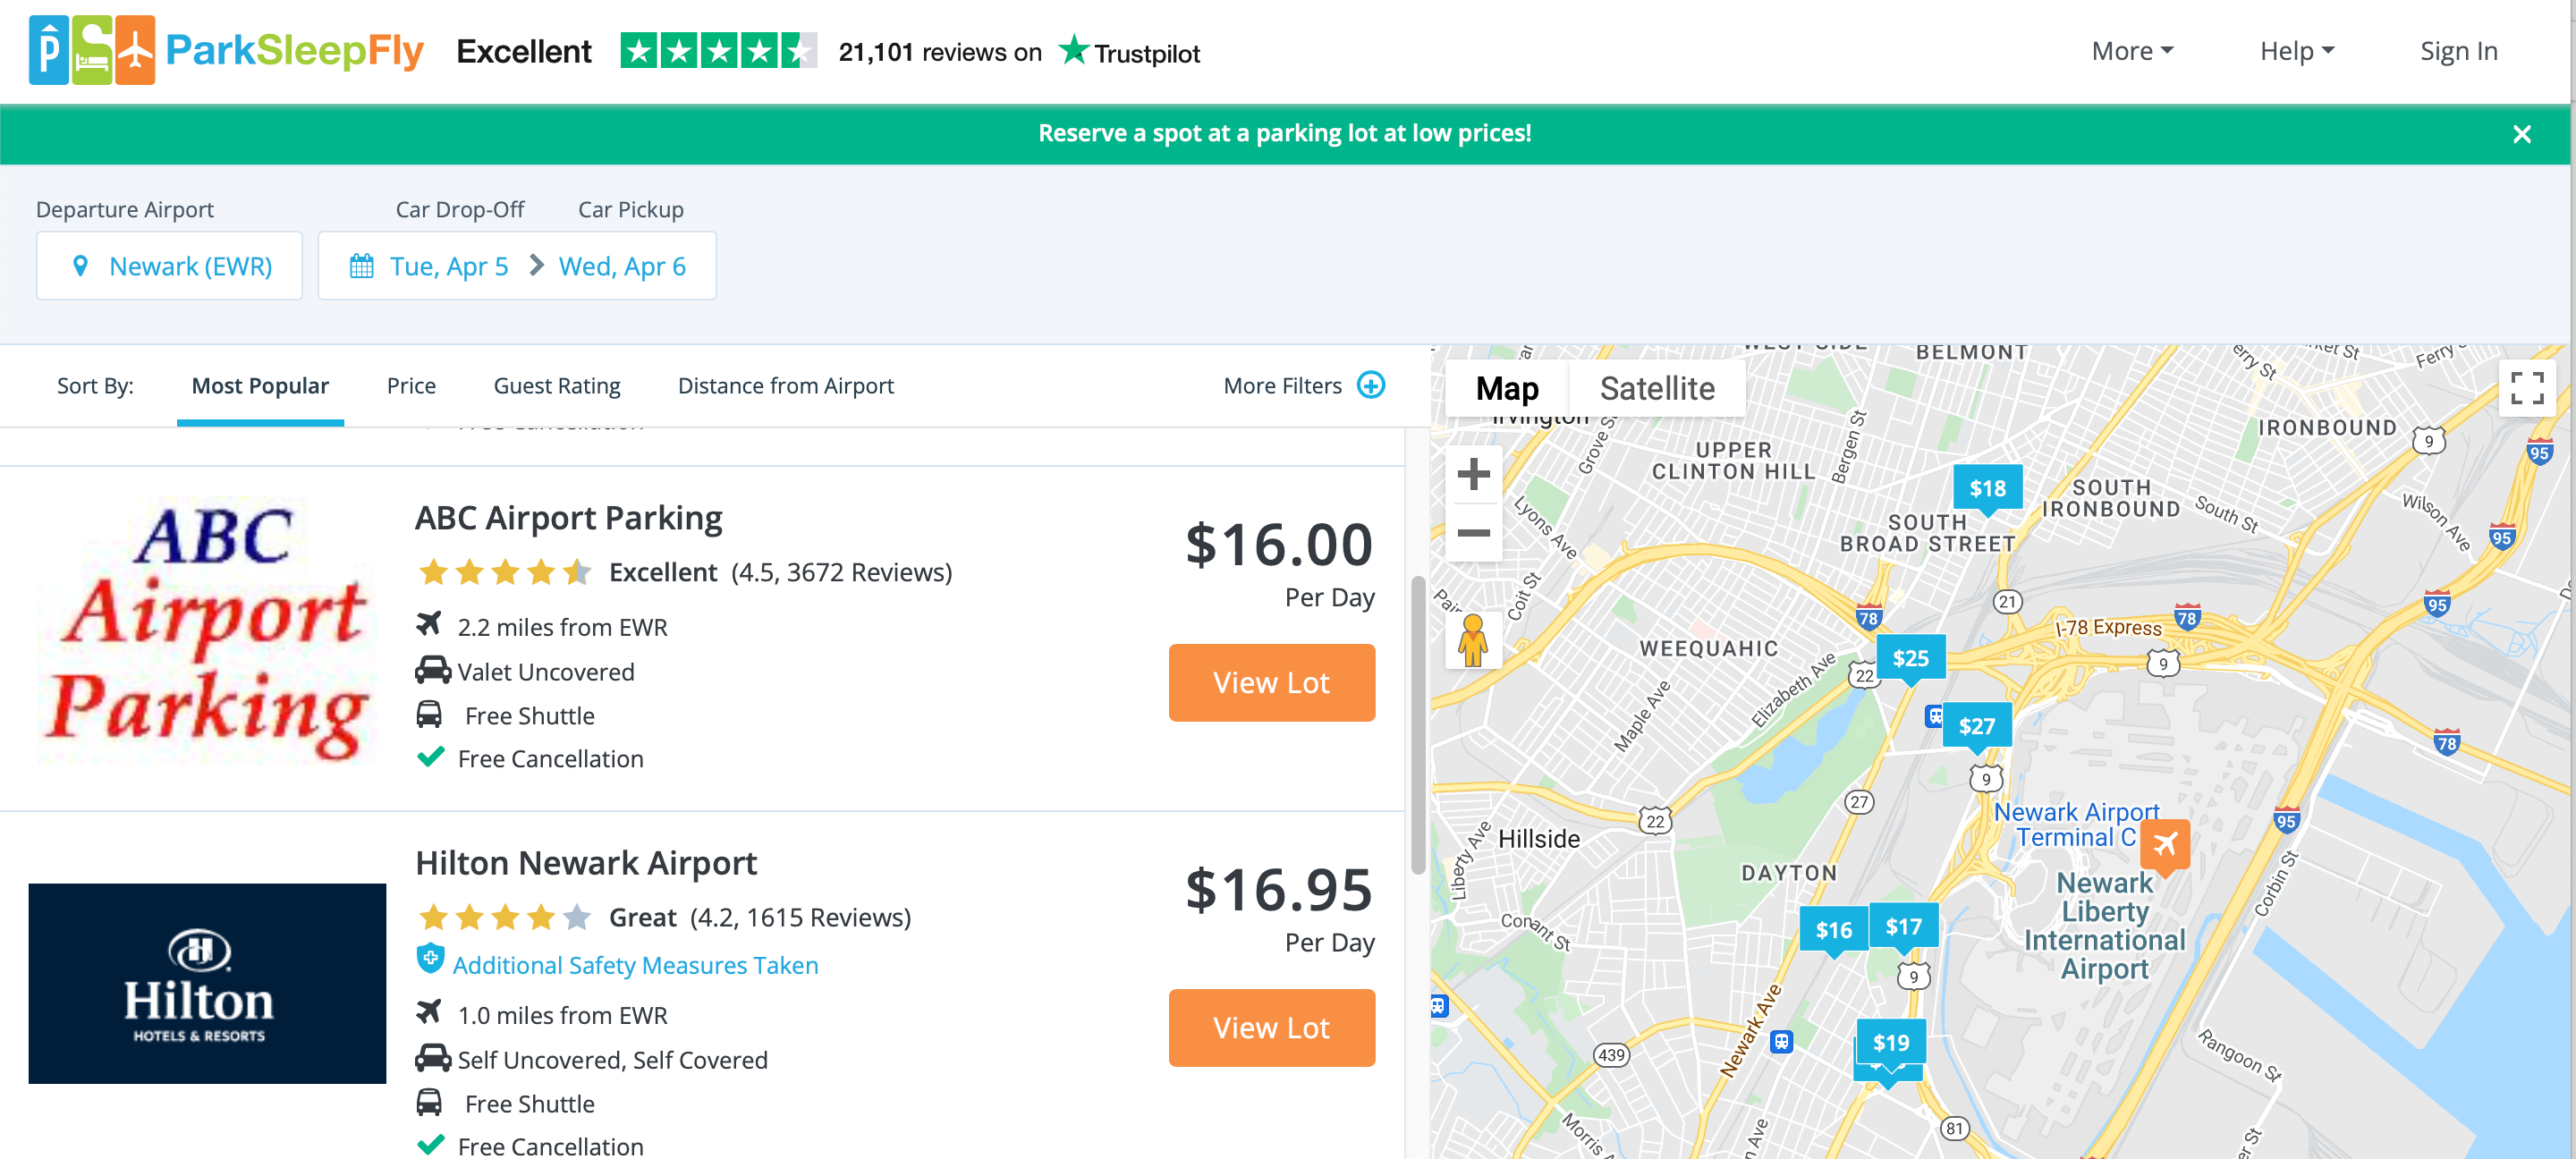Close the green parking promo banner
This screenshot has height=1159, width=2576.
[2521, 134]
